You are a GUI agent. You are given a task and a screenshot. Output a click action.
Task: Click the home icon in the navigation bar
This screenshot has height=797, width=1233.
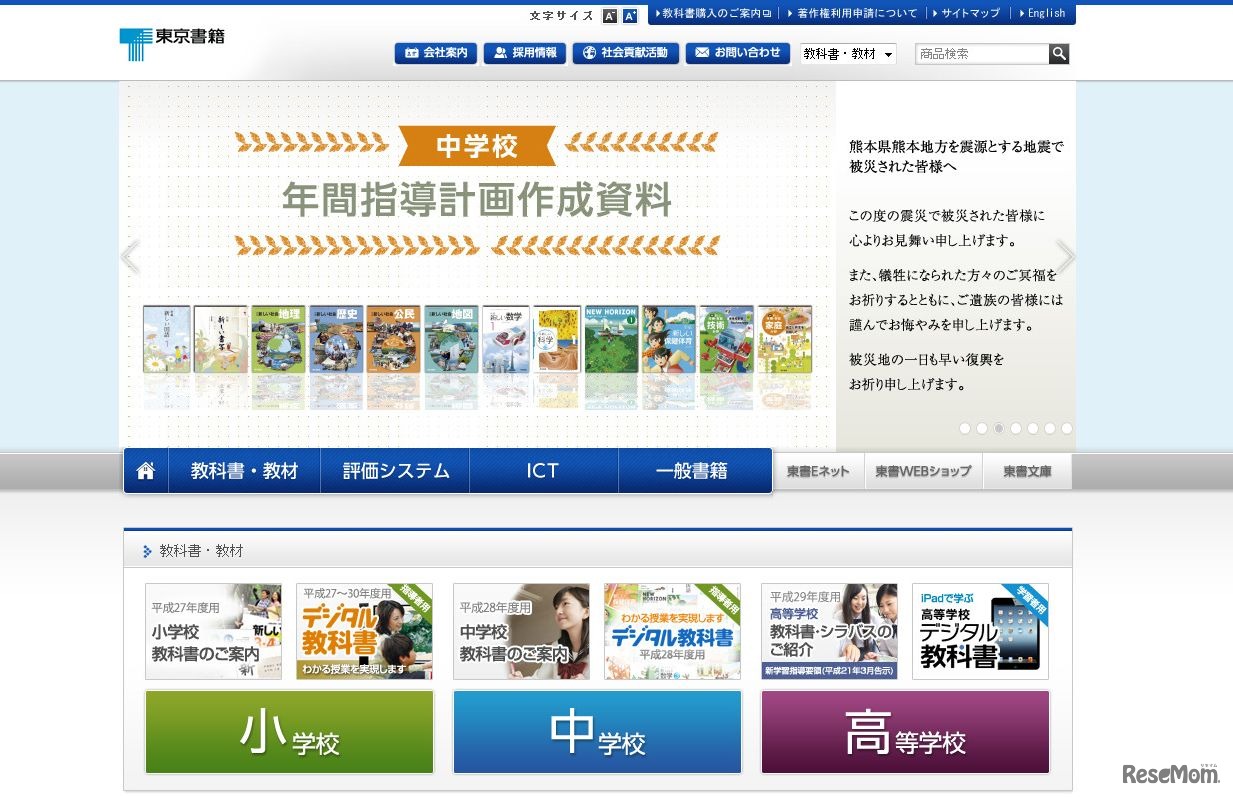click(x=146, y=470)
